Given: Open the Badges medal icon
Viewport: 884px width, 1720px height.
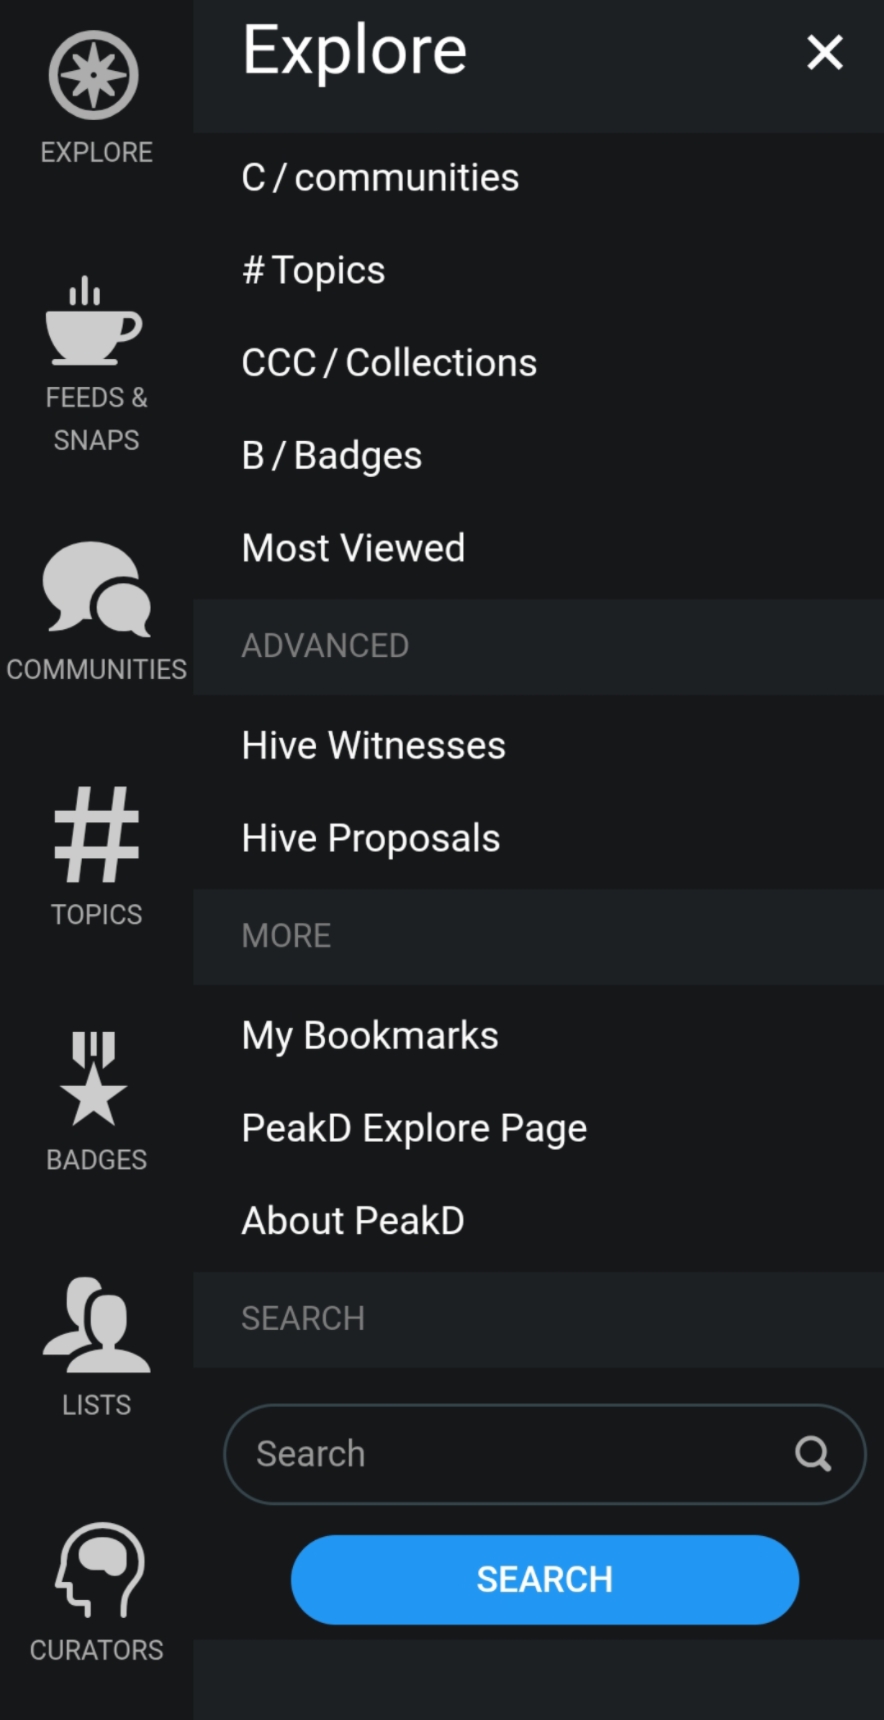Looking at the screenshot, I should [95, 1079].
